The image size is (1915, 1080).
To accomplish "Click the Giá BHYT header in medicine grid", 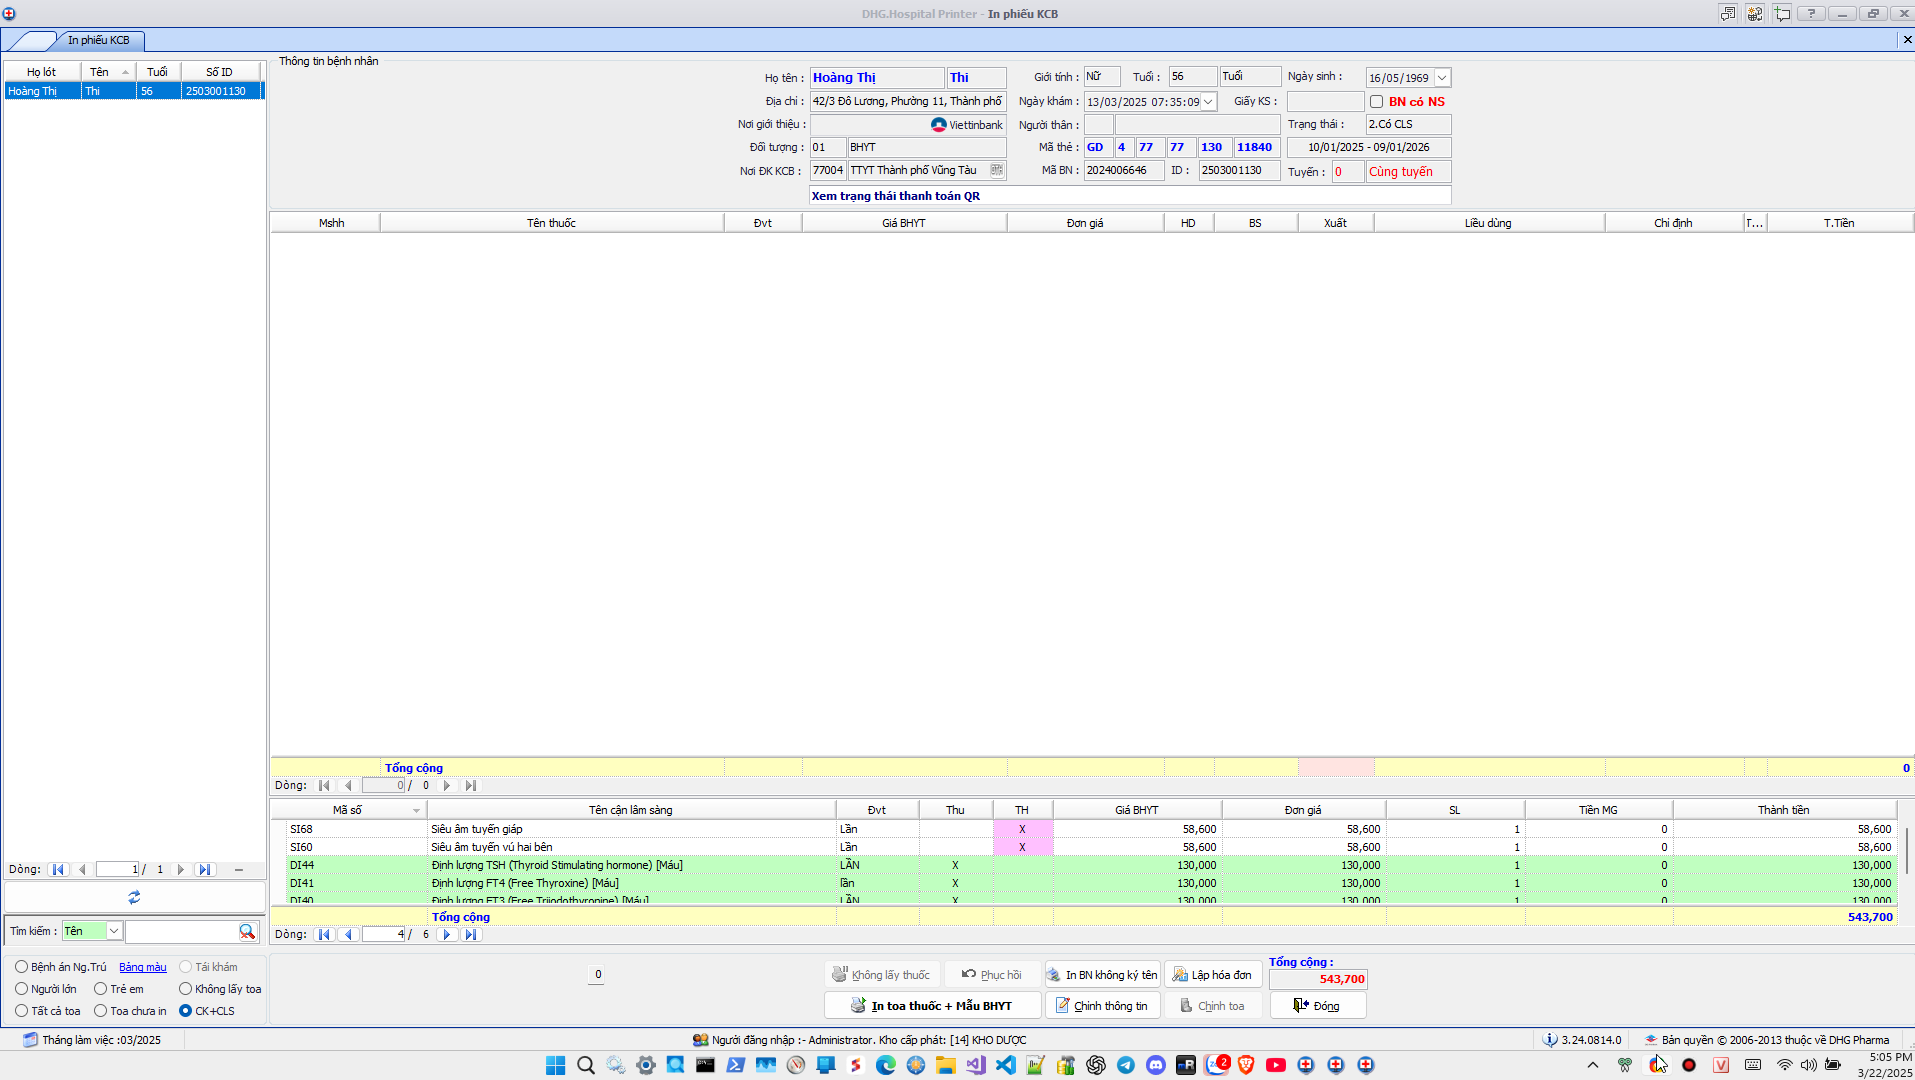I will point(904,223).
